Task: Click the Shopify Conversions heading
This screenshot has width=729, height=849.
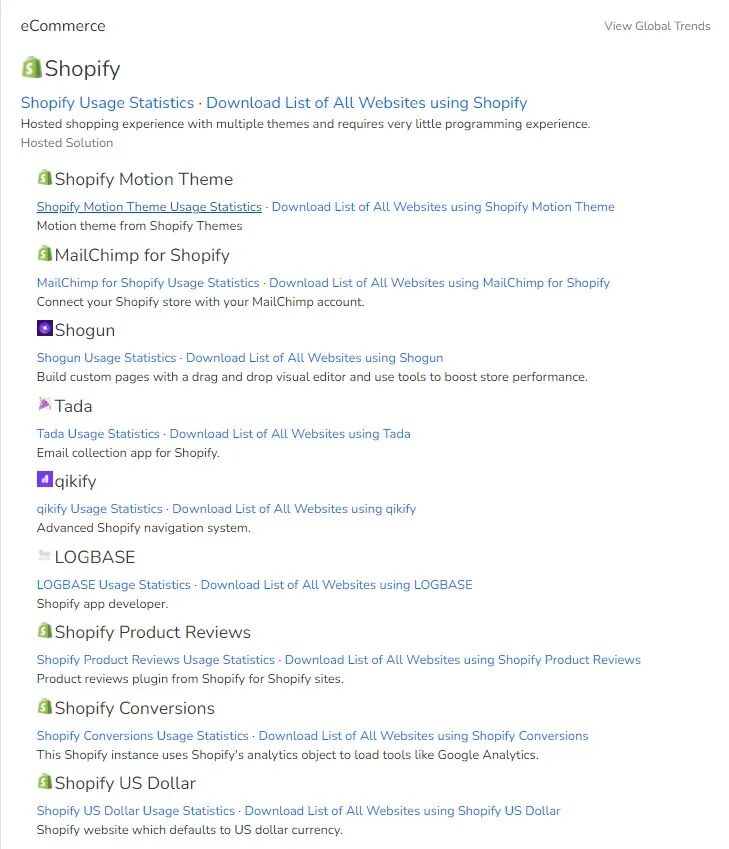Action: click(x=135, y=708)
